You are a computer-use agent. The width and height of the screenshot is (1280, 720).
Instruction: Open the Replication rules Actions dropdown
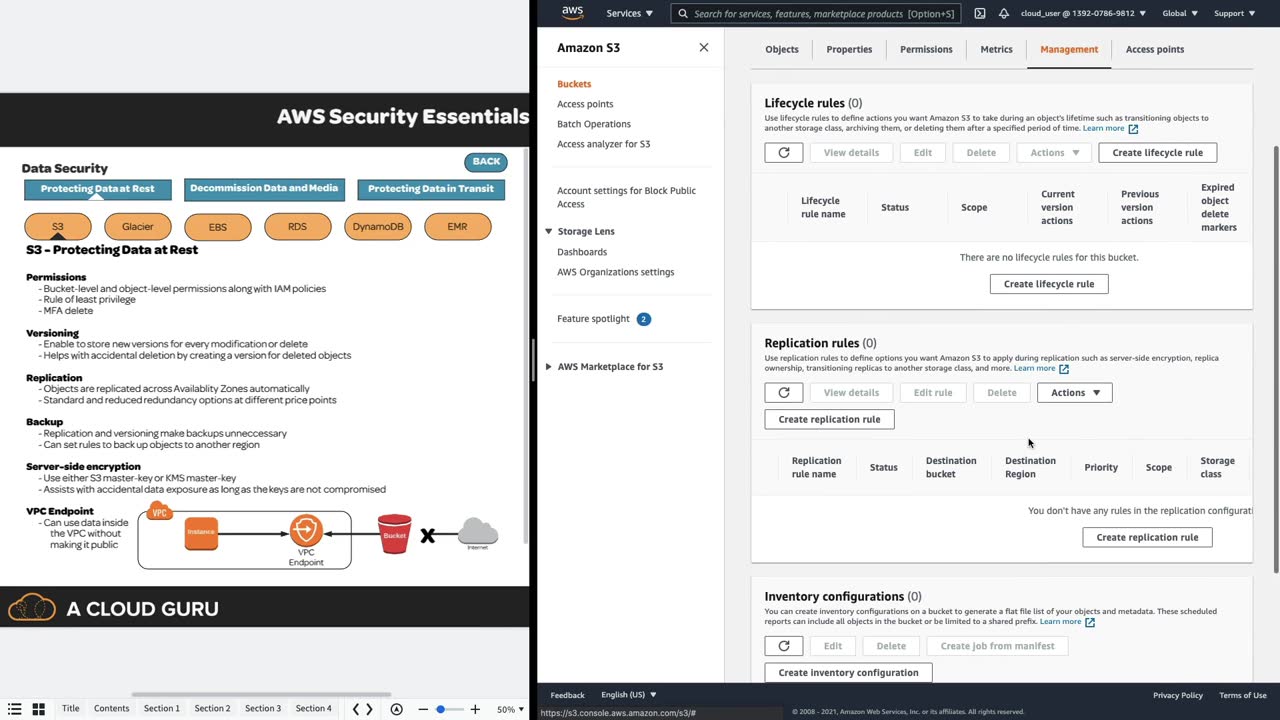tap(1074, 392)
